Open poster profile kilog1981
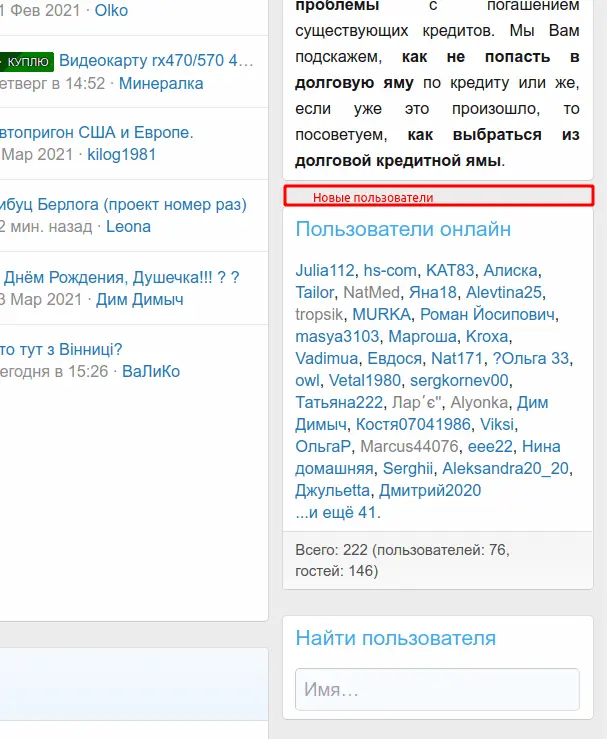This screenshot has width=607, height=739. (x=122, y=155)
